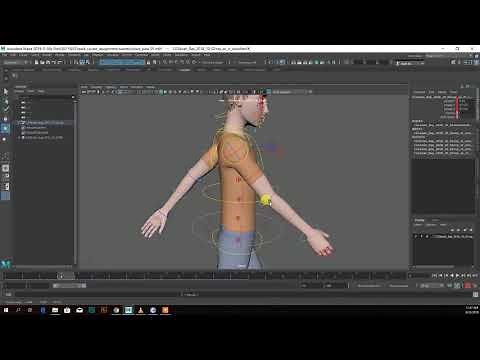Select the arrow Select tool in toolbox

tap(6, 91)
